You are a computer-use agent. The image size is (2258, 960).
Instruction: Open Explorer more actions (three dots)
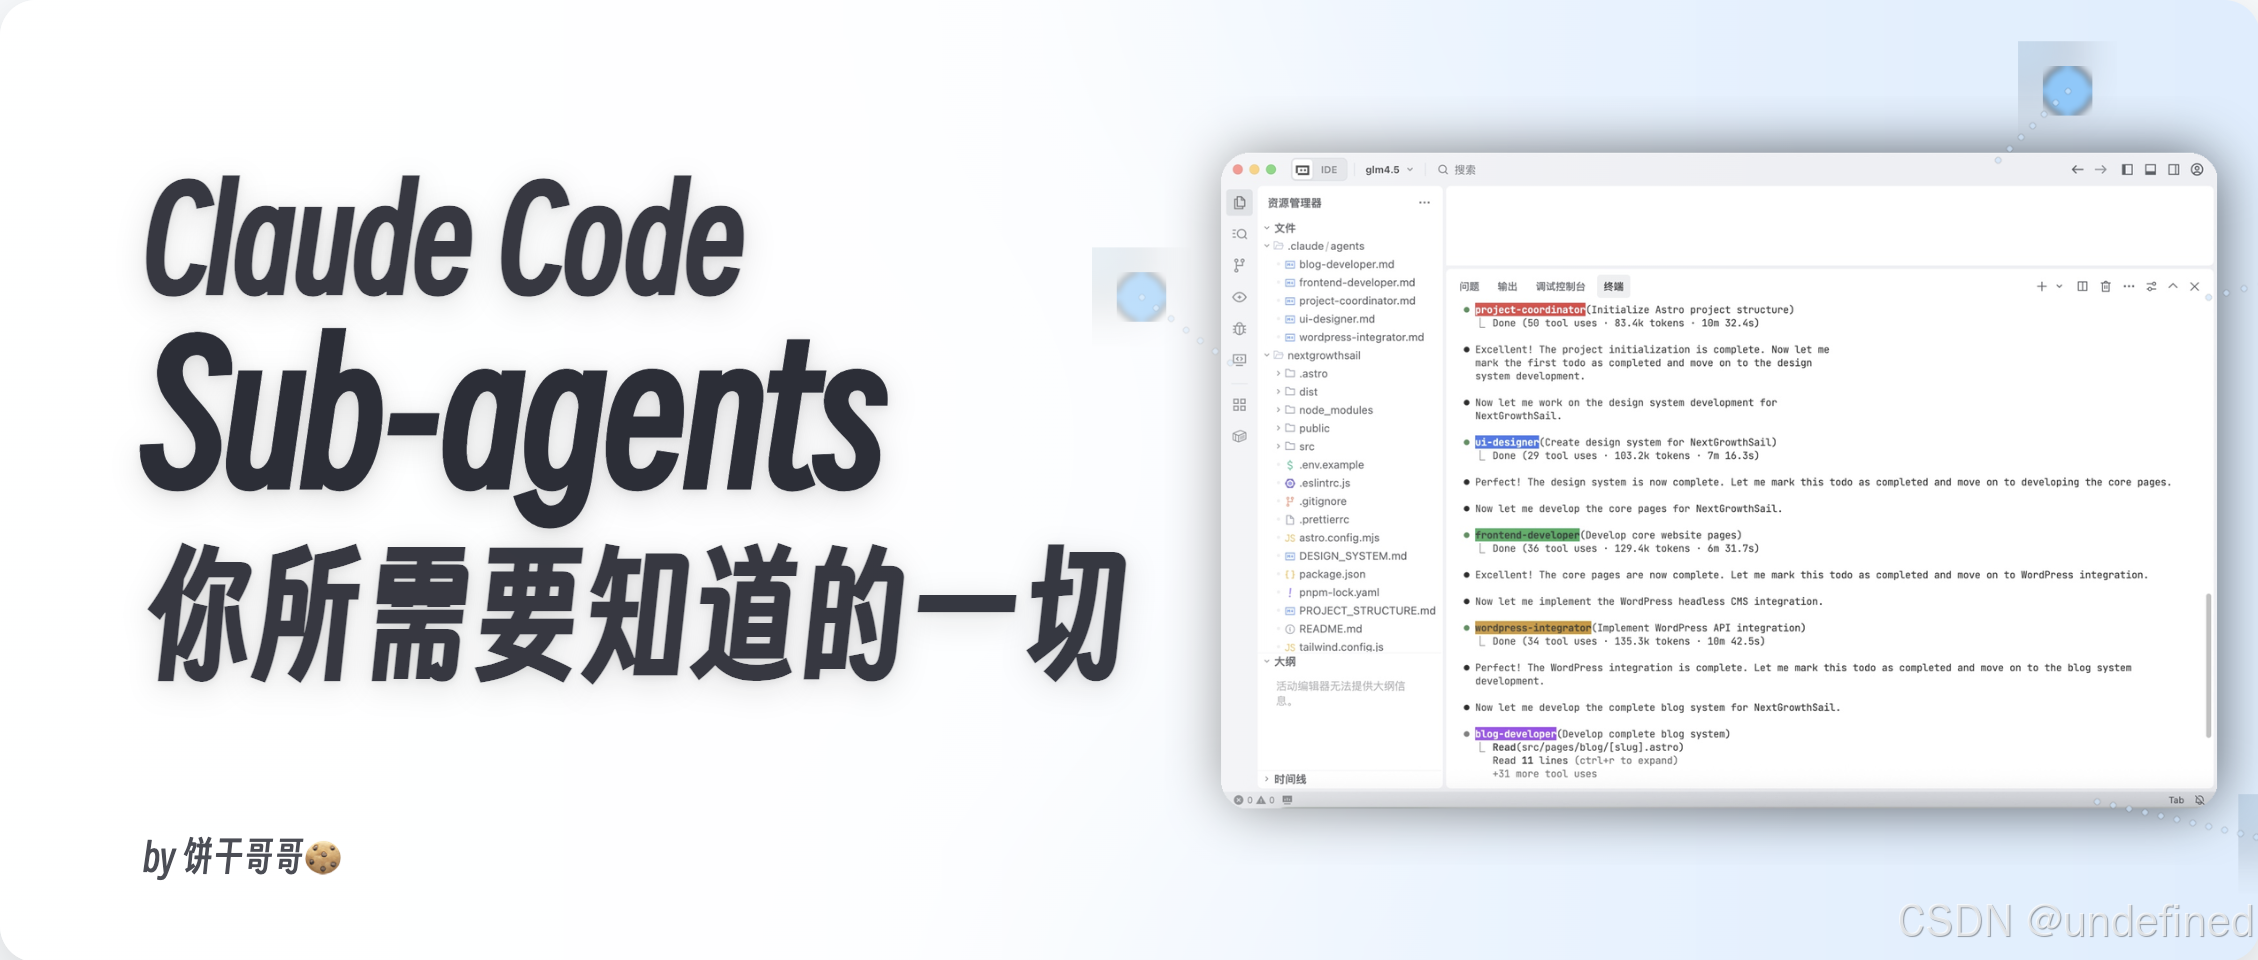[x=1424, y=203]
